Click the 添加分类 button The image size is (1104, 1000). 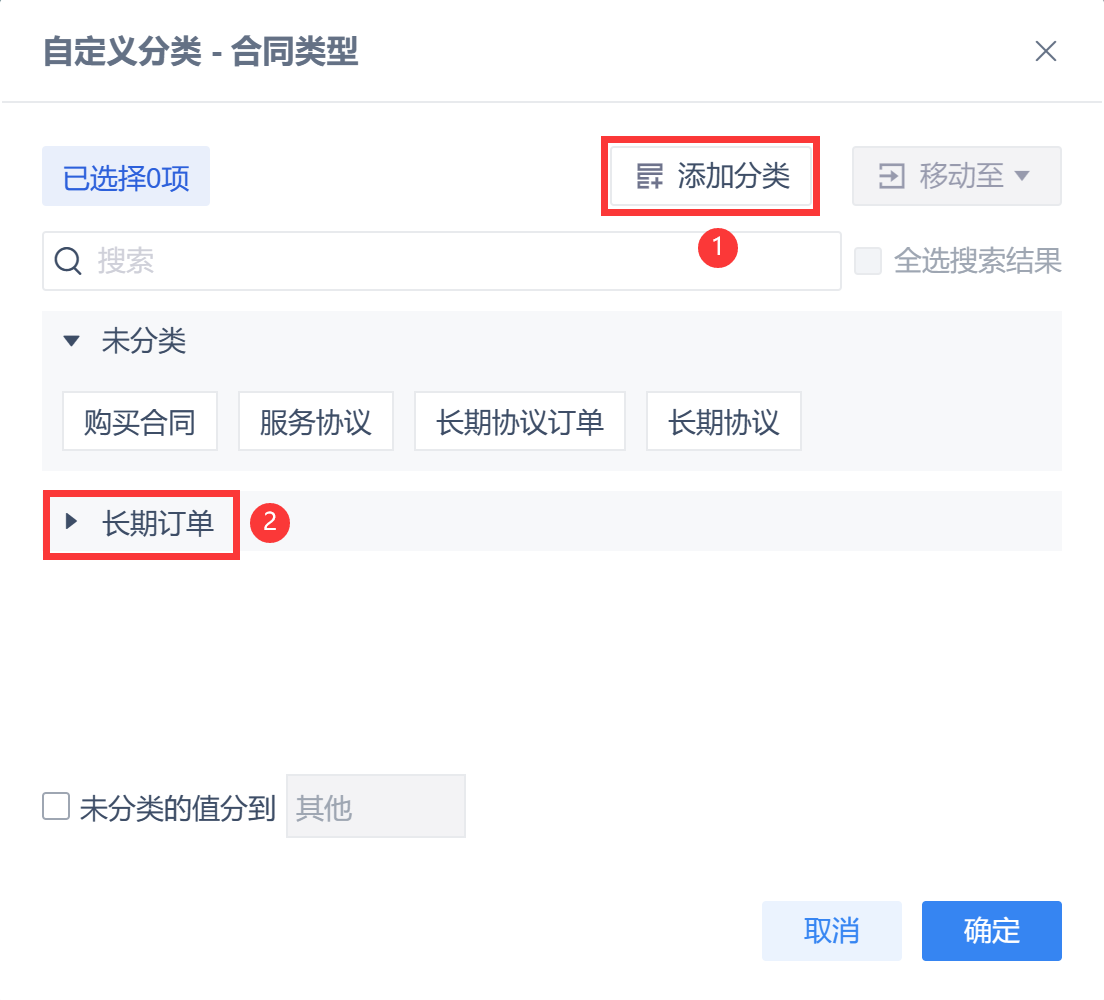(x=712, y=177)
